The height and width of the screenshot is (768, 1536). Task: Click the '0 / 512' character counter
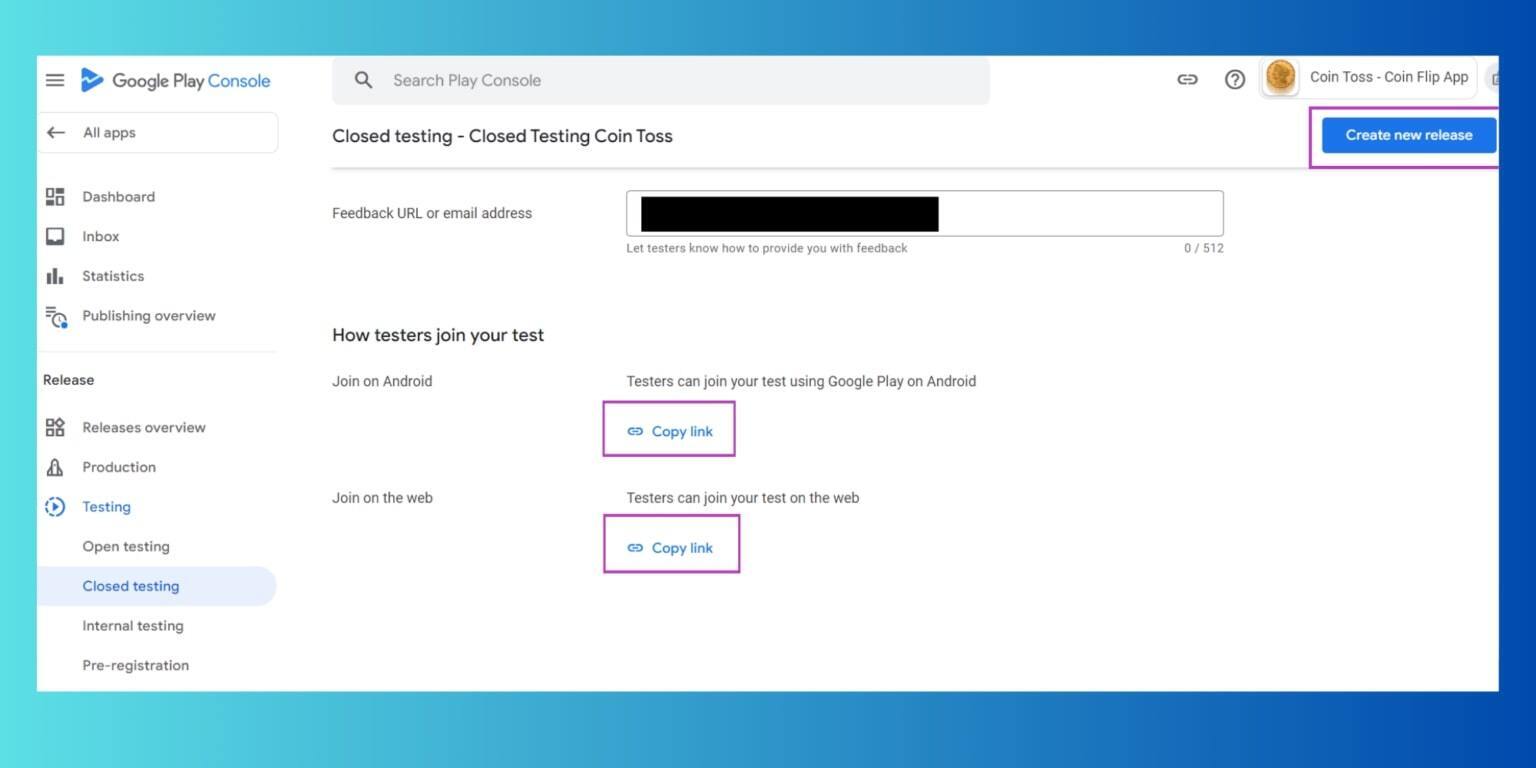click(1203, 248)
